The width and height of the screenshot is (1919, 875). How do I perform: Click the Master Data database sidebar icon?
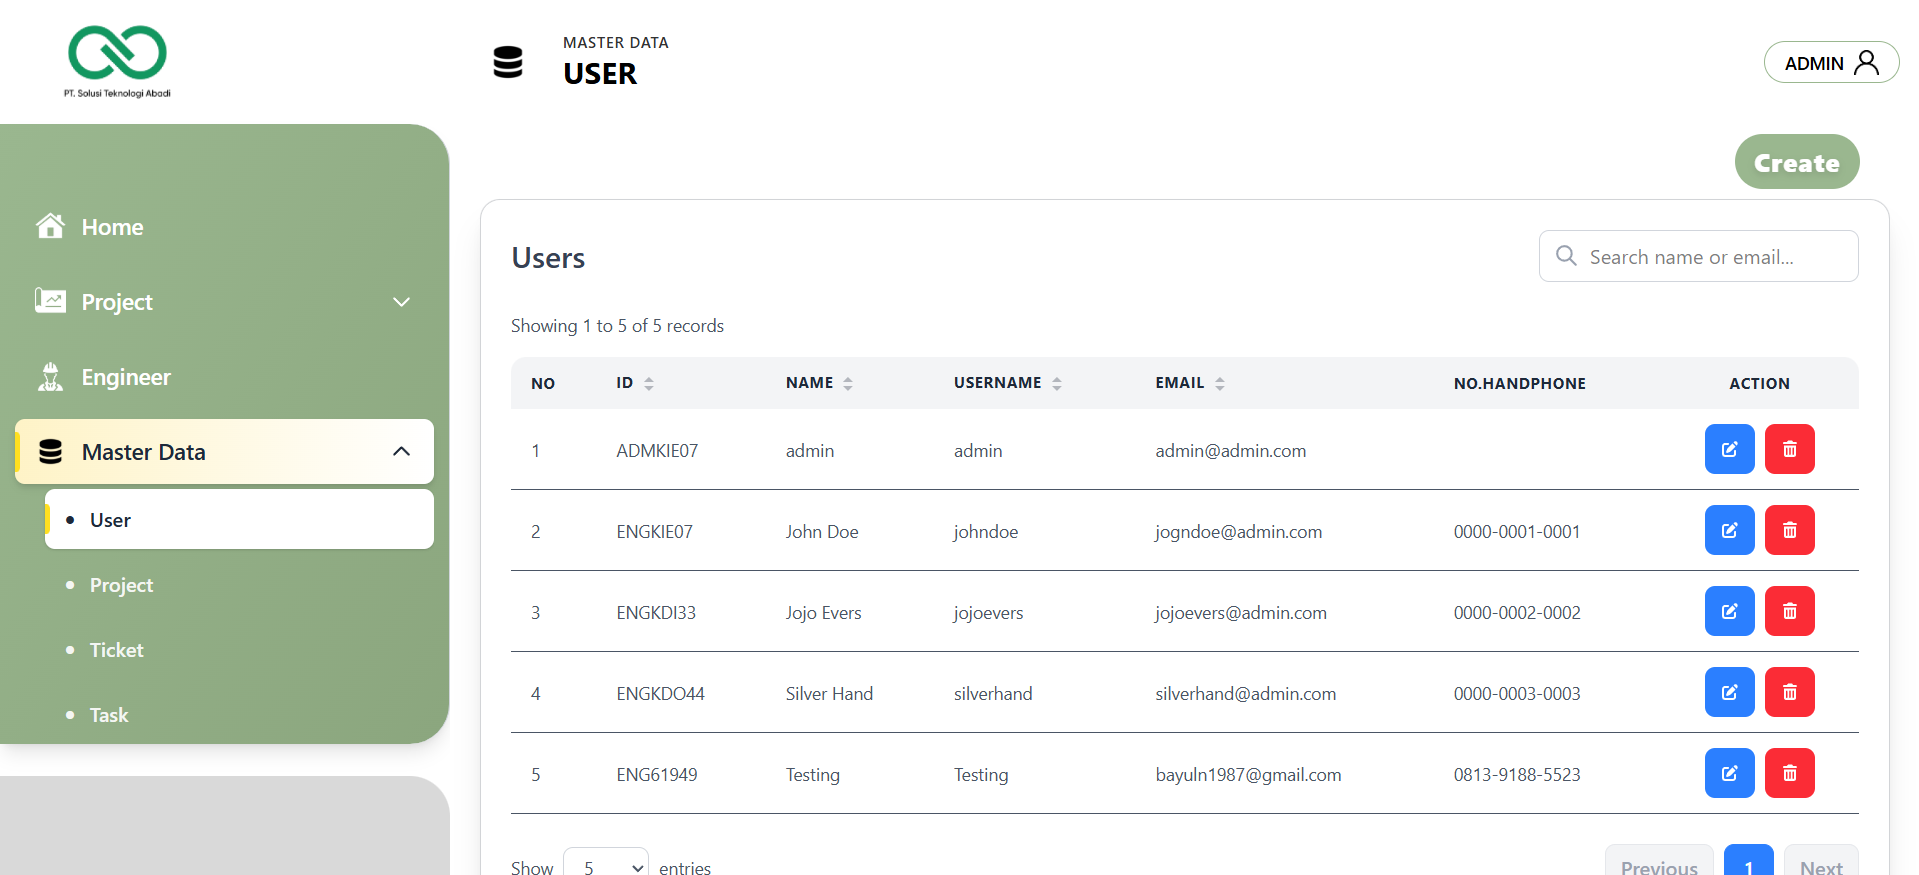[50, 452]
